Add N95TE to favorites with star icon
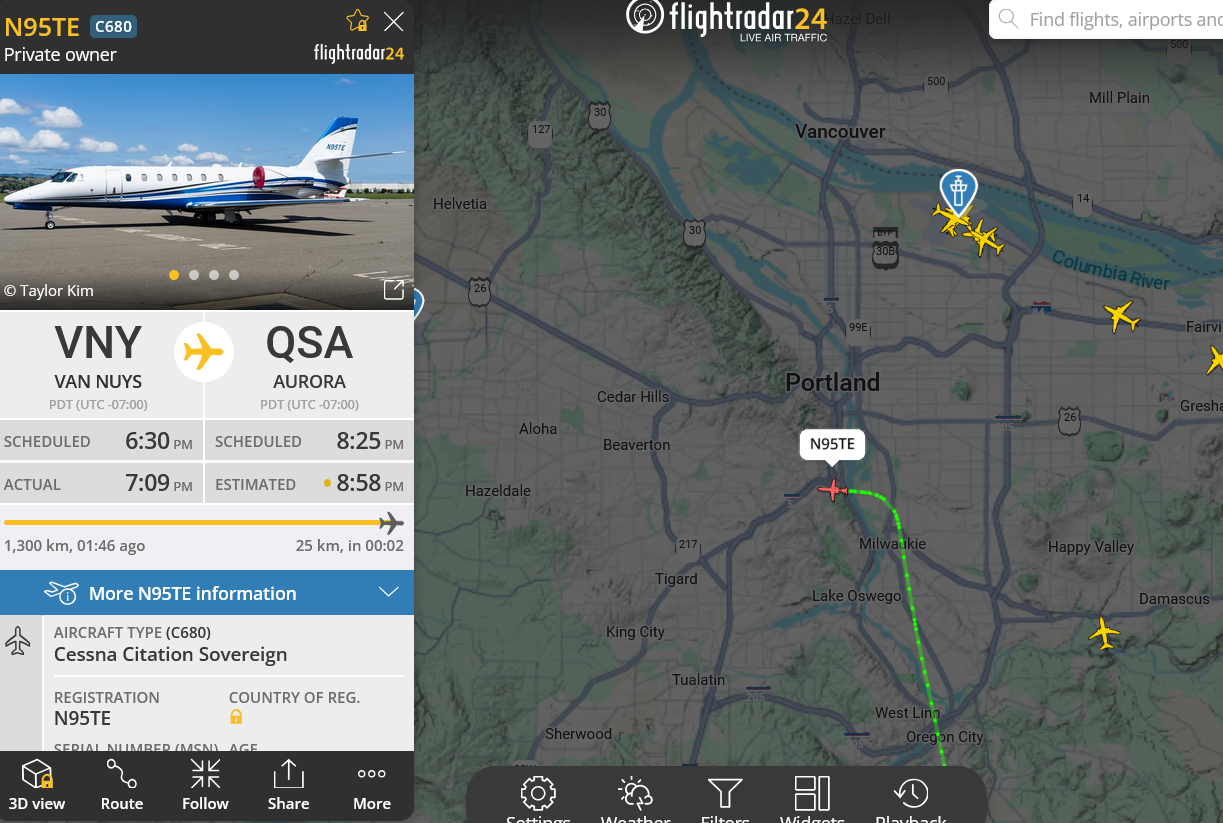The height and width of the screenshot is (823, 1223). click(357, 20)
